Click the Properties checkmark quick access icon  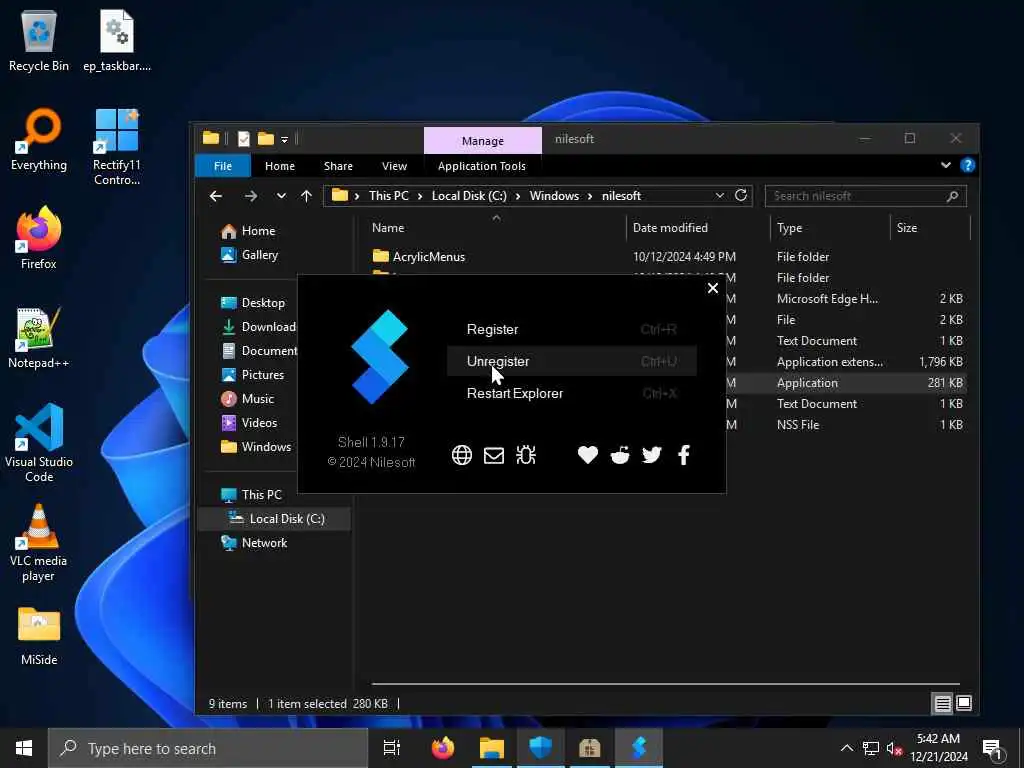[x=244, y=138]
